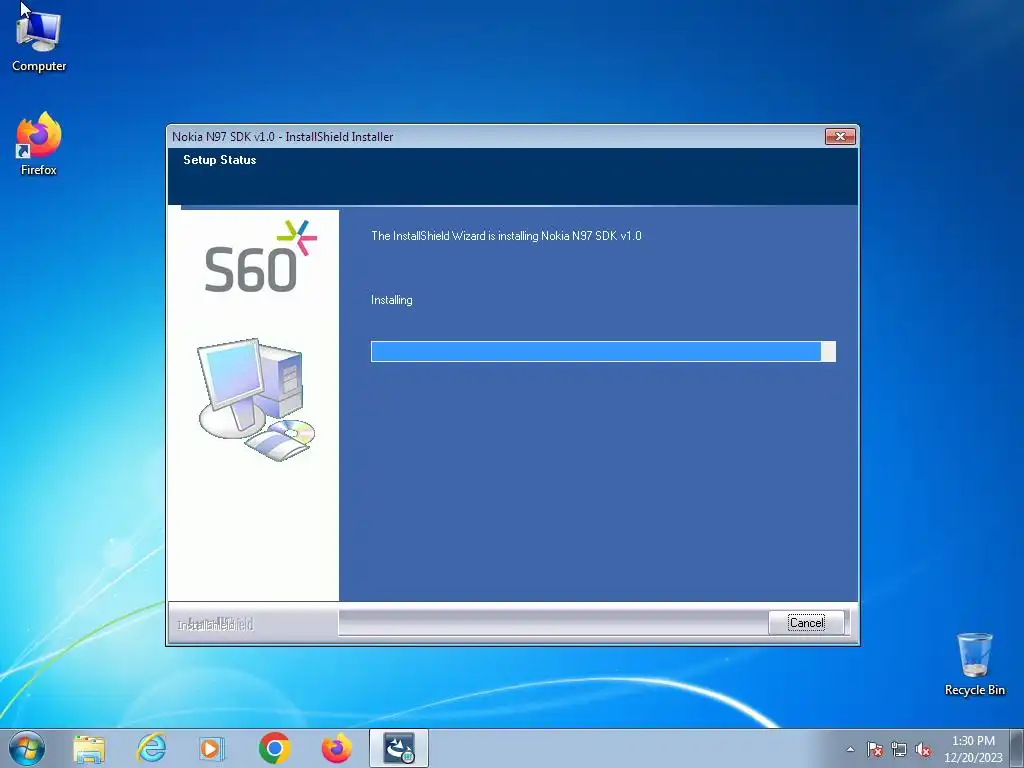Open File Explorer from the taskbar

pos(89,748)
